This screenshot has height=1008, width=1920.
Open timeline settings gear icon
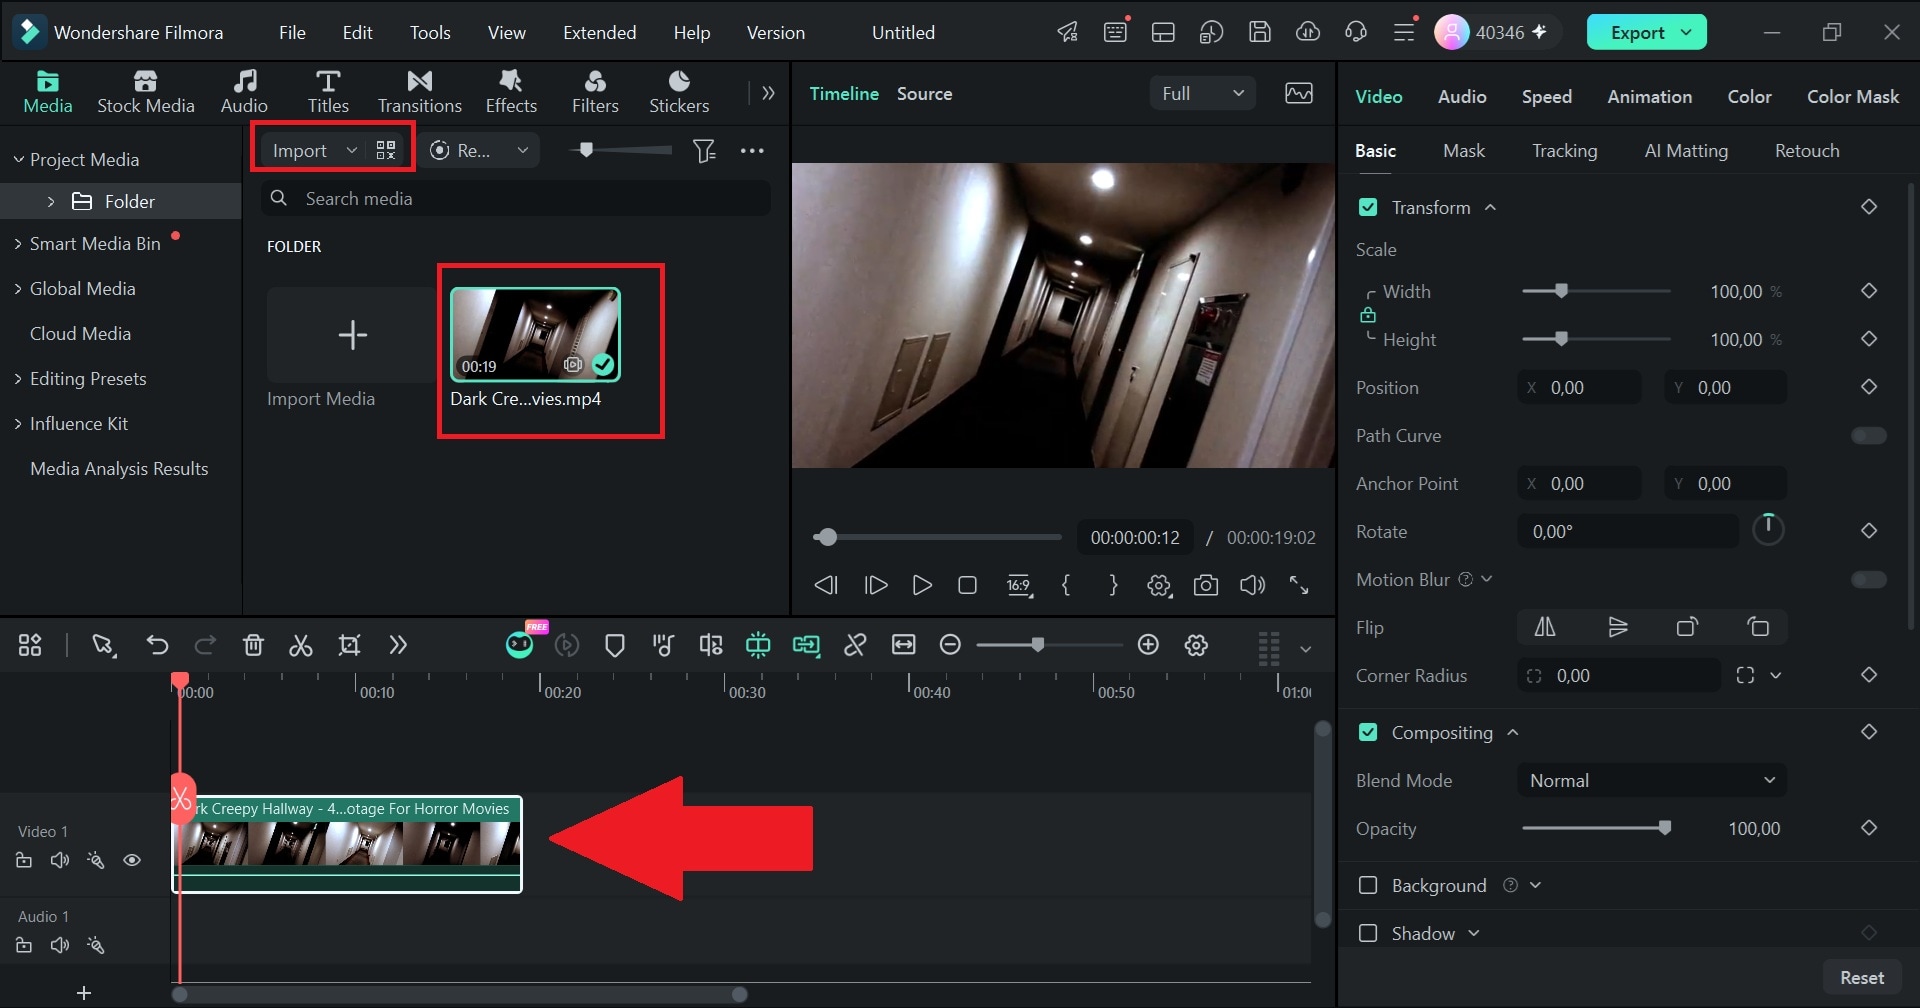click(1196, 646)
